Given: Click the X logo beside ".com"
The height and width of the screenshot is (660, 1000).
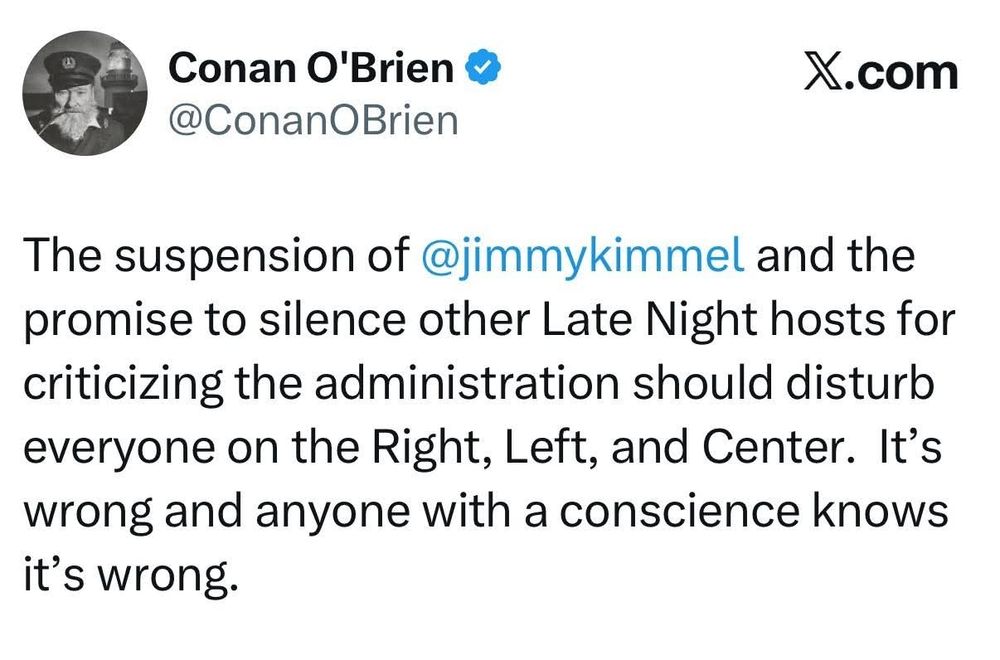Looking at the screenshot, I should click(826, 73).
